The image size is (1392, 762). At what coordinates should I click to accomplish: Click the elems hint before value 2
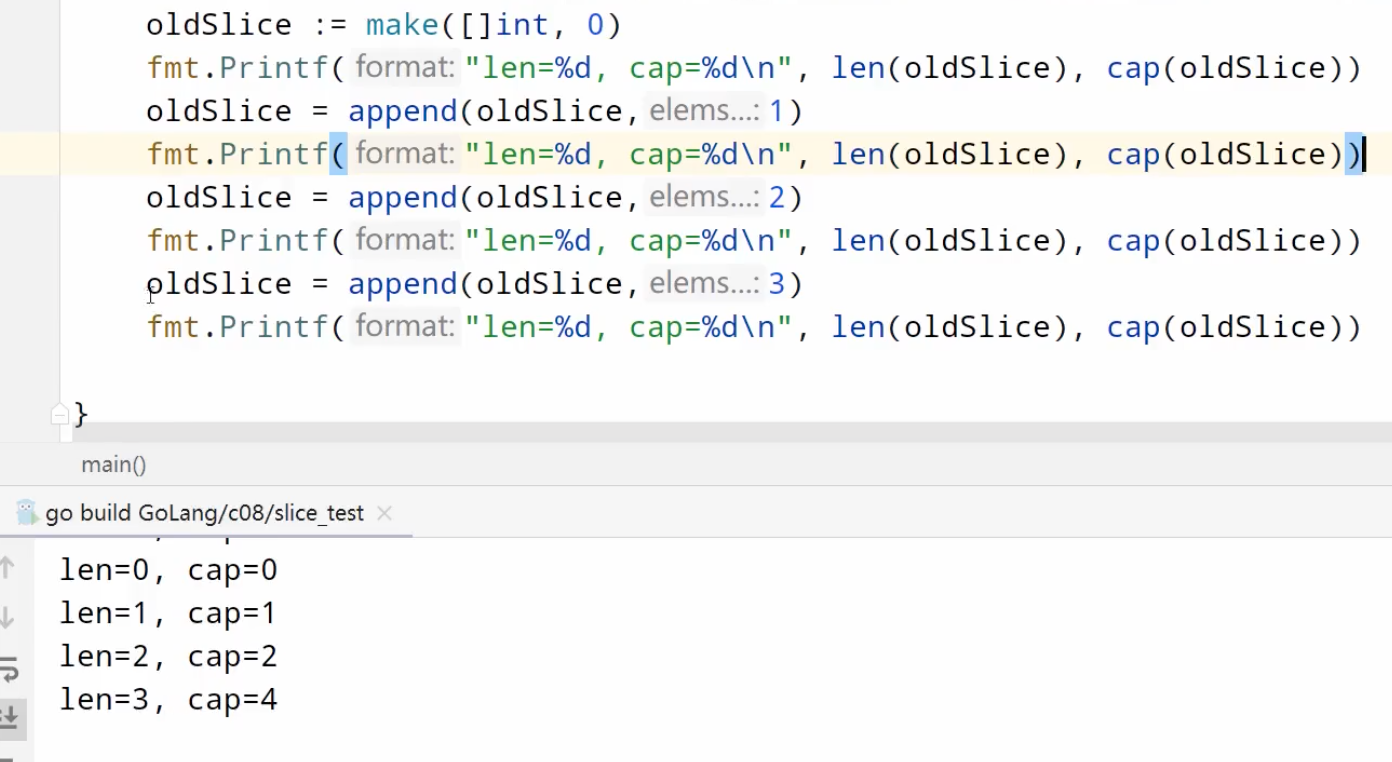[703, 197]
